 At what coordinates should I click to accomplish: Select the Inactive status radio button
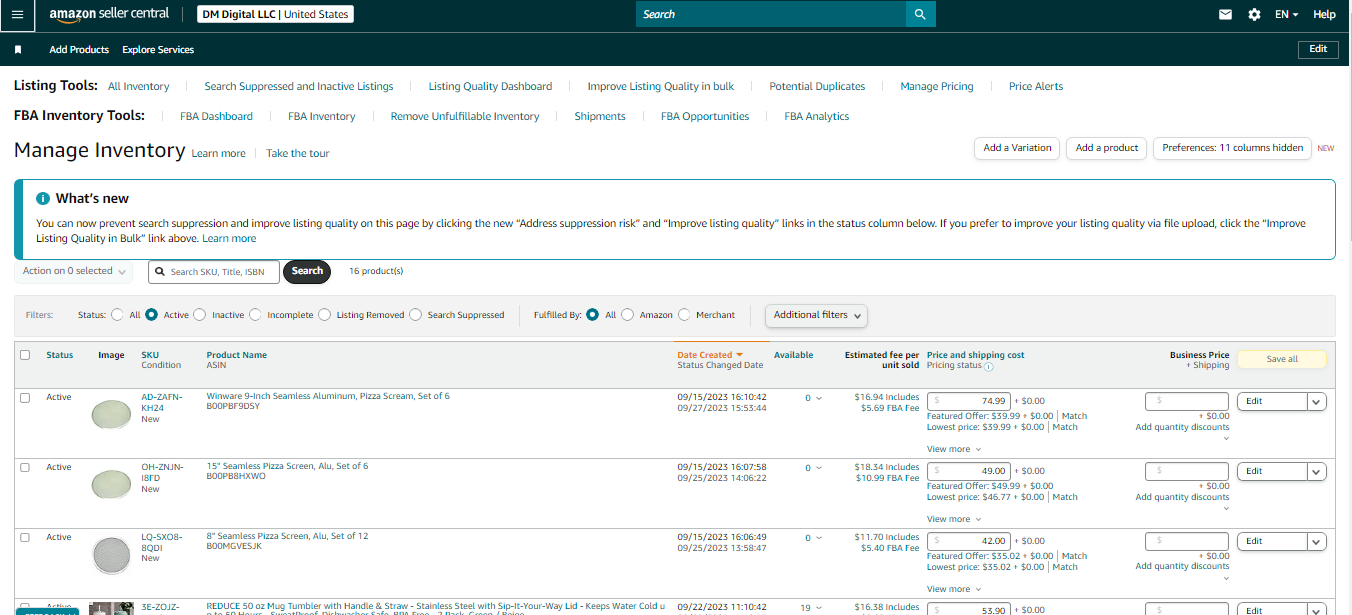(200, 315)
